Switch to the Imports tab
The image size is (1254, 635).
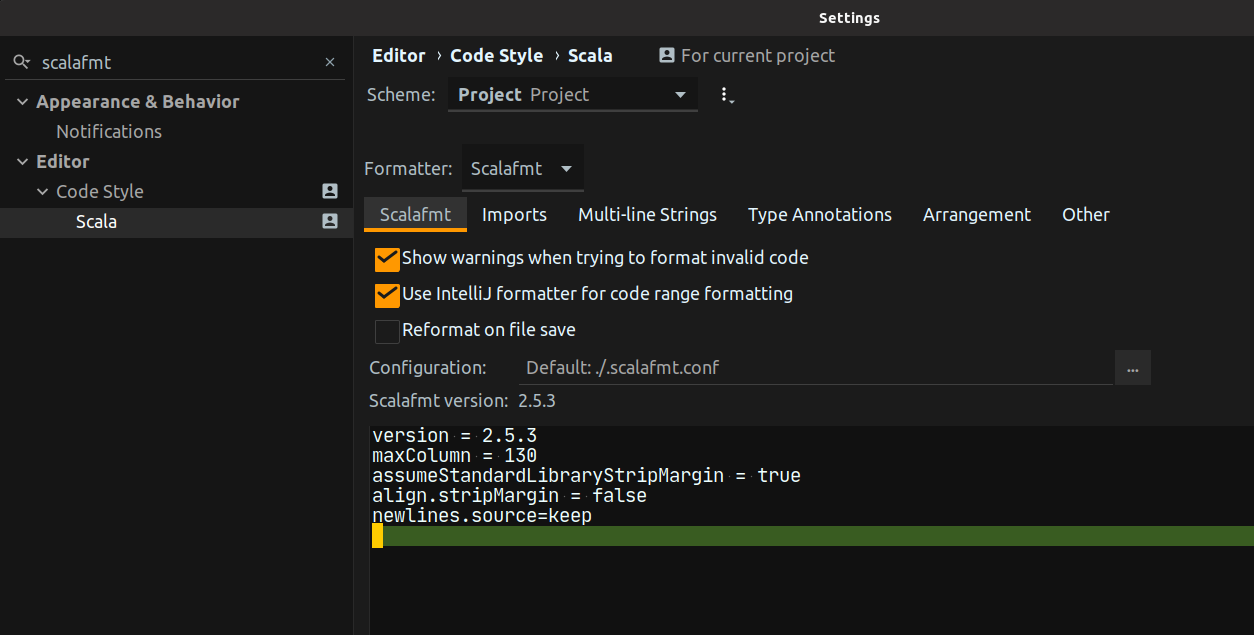click(514, 215)
